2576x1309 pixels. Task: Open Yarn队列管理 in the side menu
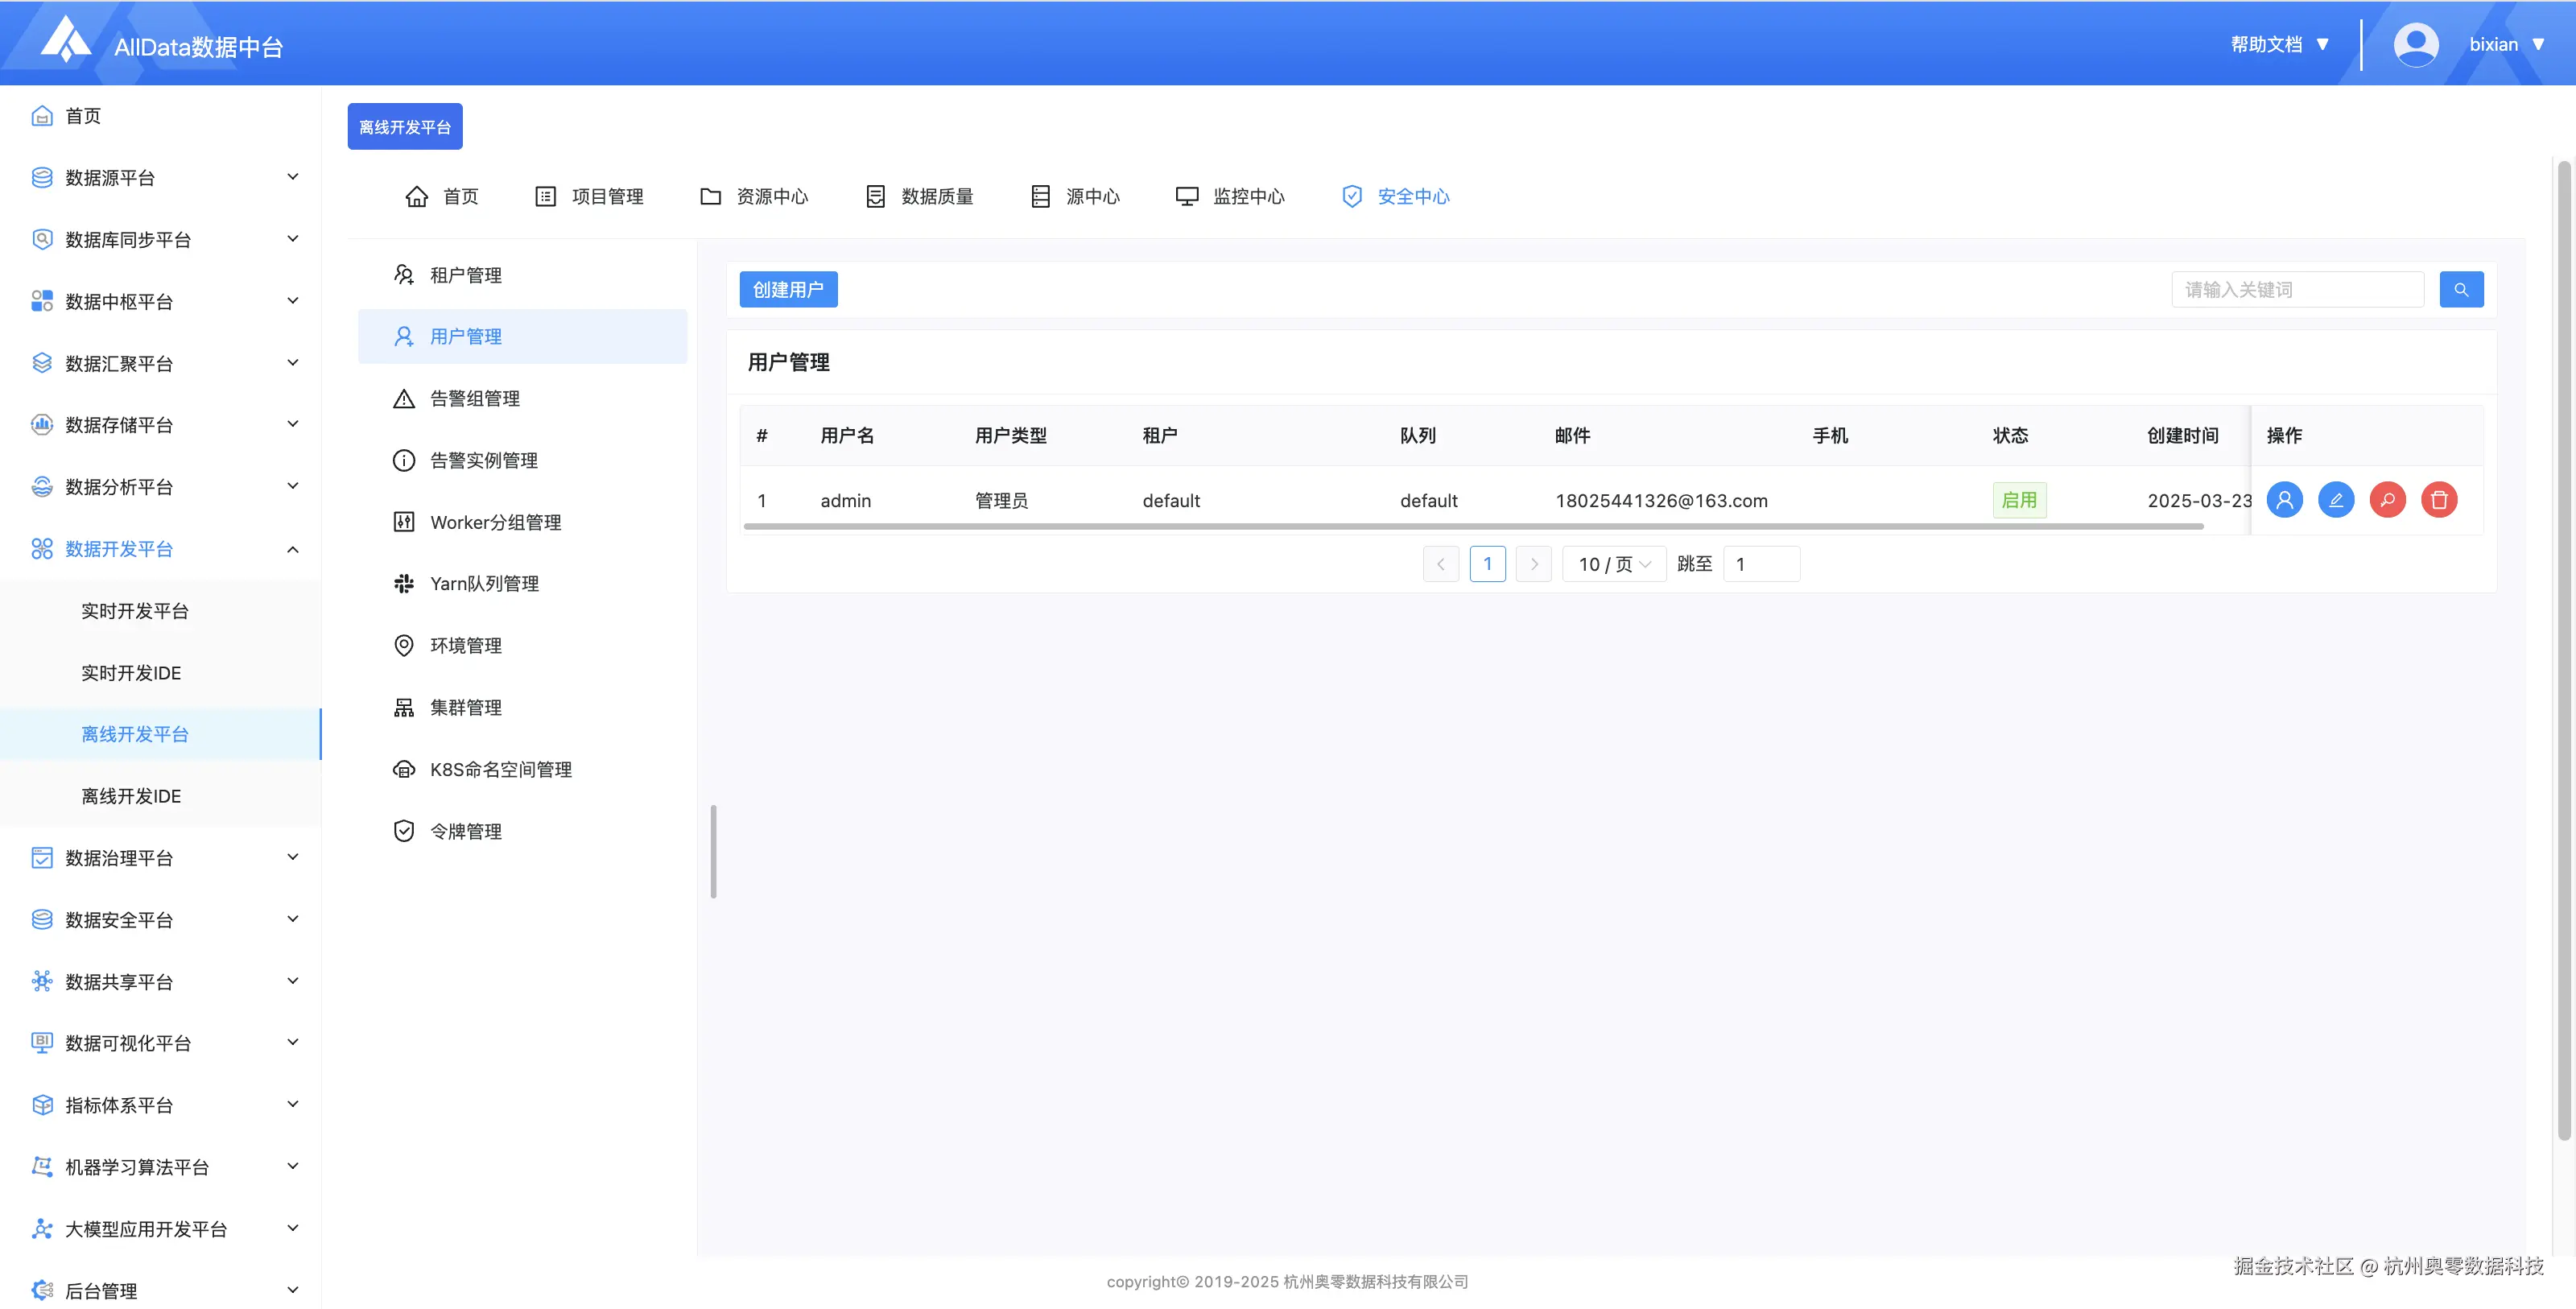(x=484, y=584)
